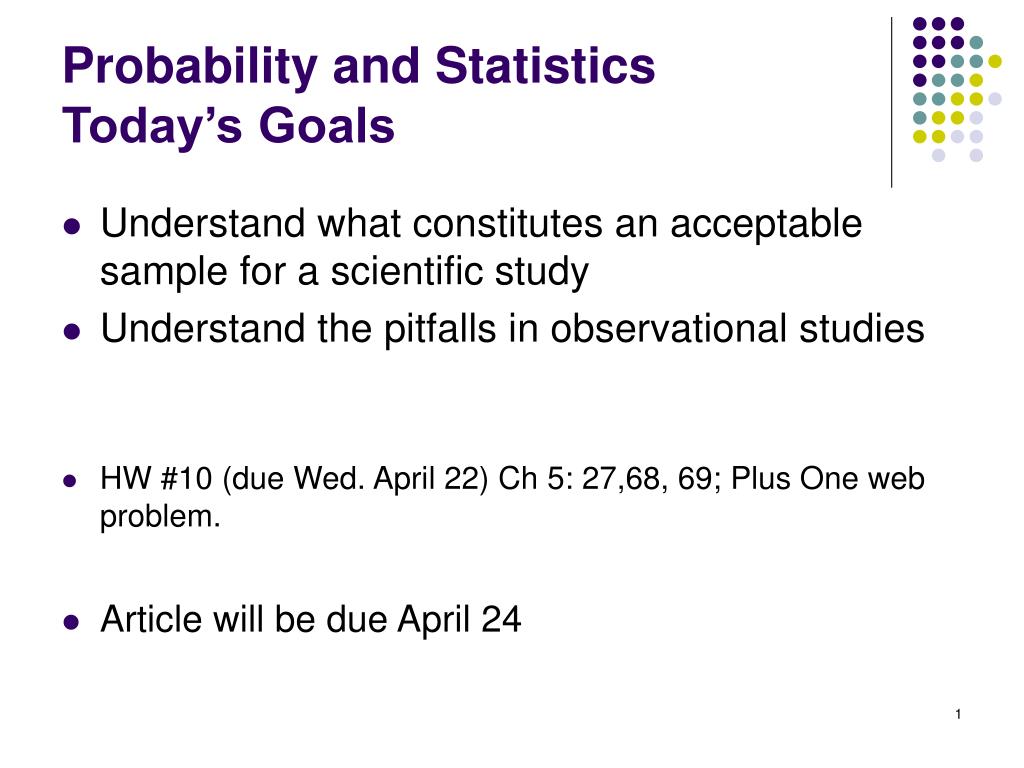Click the bullet before 'HW #10'
The width and height of the screenshot is (1024, 768).
[x=70, y=481]
